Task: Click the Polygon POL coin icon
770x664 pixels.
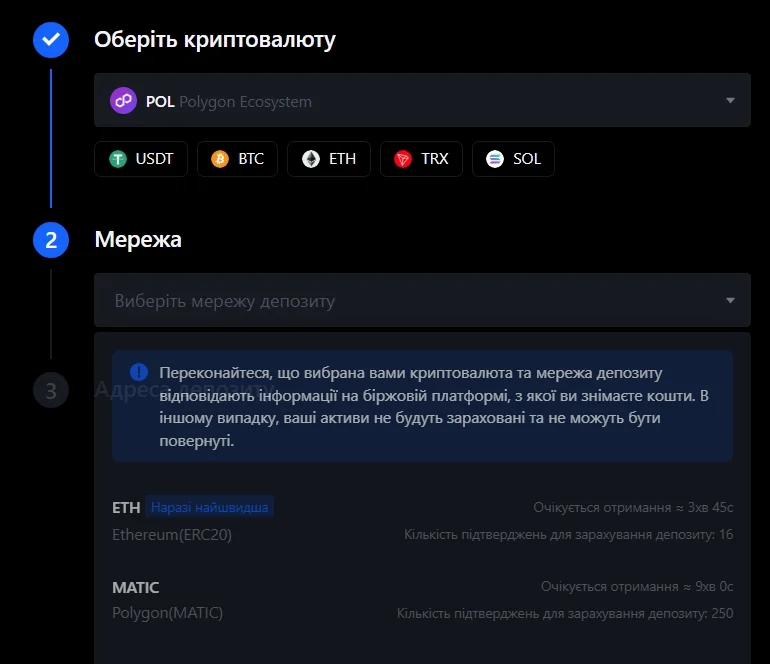Action: pyautogui.click(x=123, y=101)
